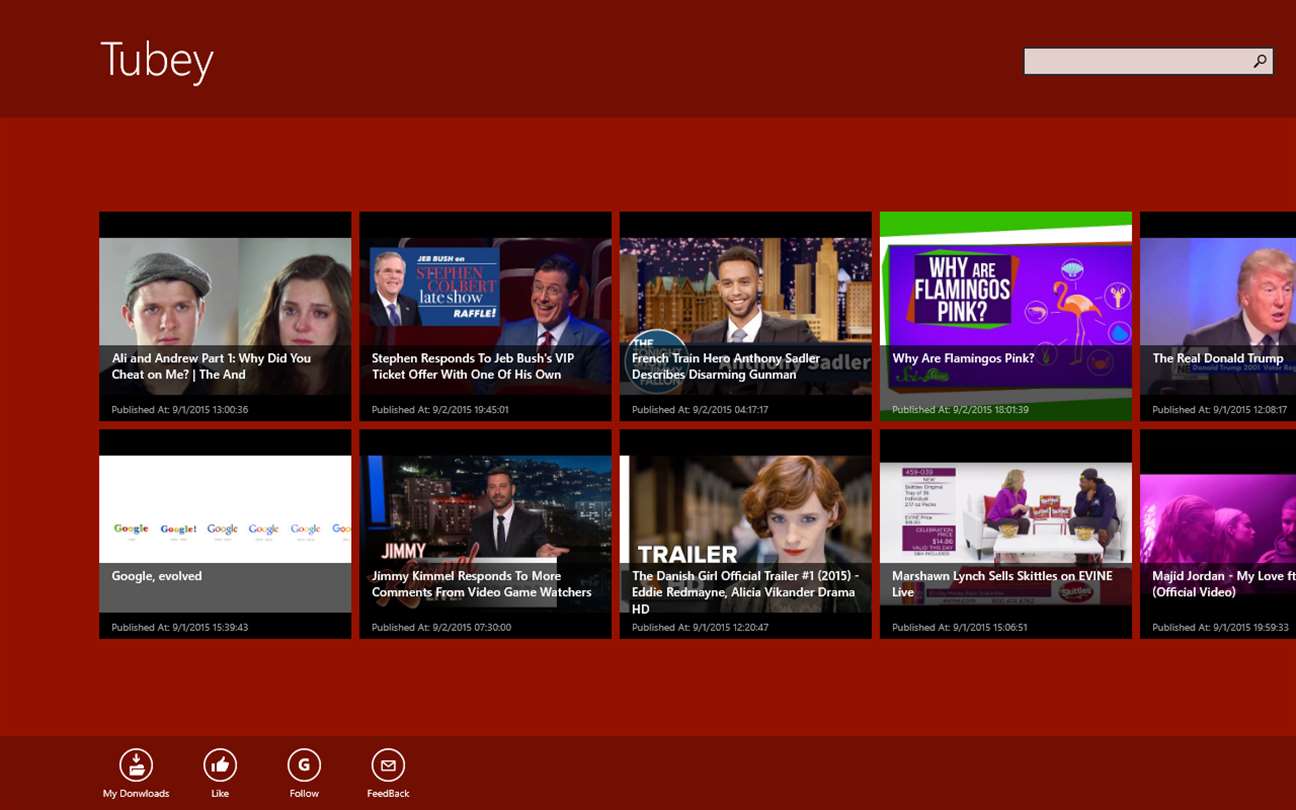Click the Like thumbs-up icon
Image resolution: width=1296 pixels, height=810 pixels.
pyautogui.click(x=220, y=765)
